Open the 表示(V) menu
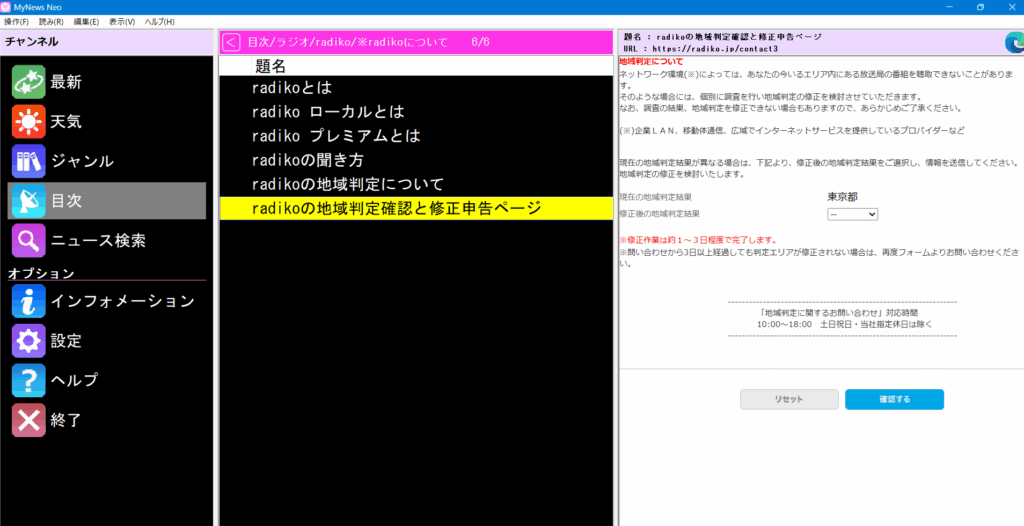 (121, 22)
